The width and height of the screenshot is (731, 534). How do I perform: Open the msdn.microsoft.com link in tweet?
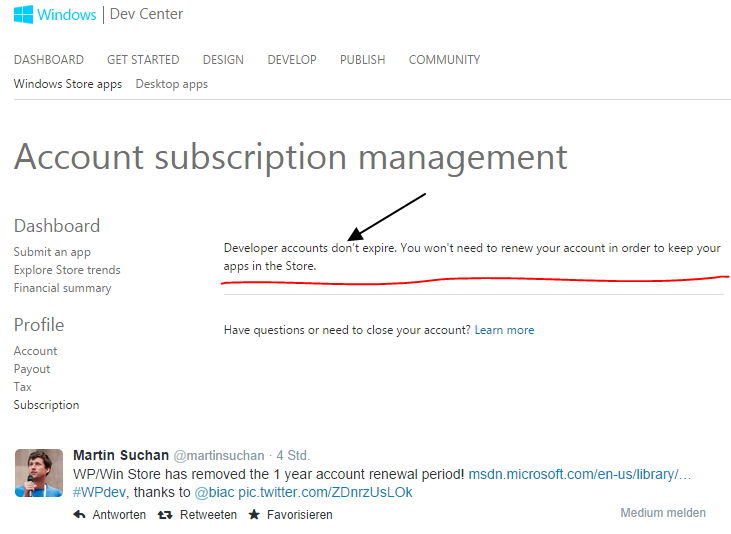[579, 474]
